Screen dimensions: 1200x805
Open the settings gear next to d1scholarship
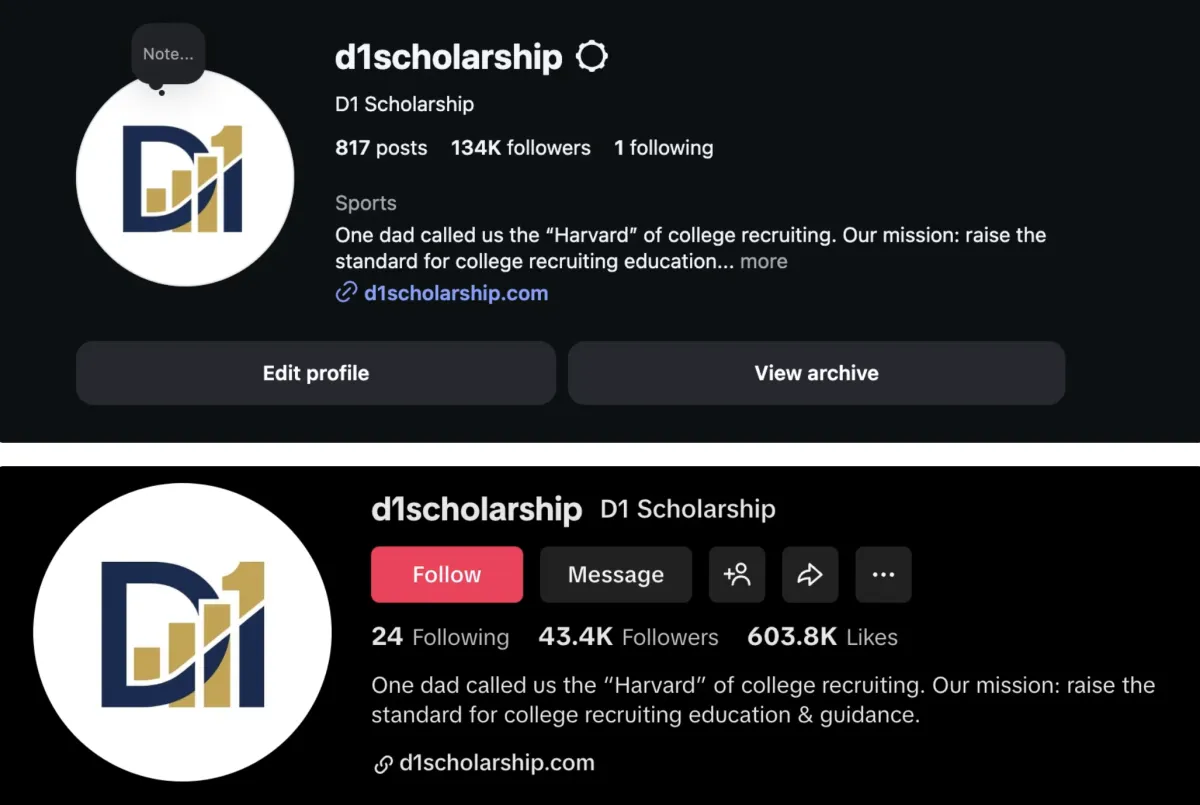click(x=592, y=57)
